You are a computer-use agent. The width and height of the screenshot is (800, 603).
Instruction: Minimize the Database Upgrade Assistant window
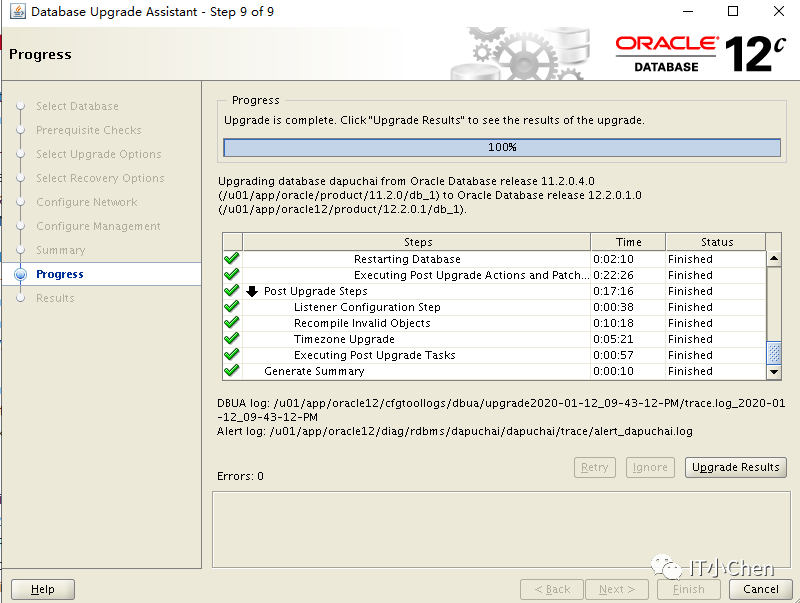pyautogui.click(x=688, y=11)
